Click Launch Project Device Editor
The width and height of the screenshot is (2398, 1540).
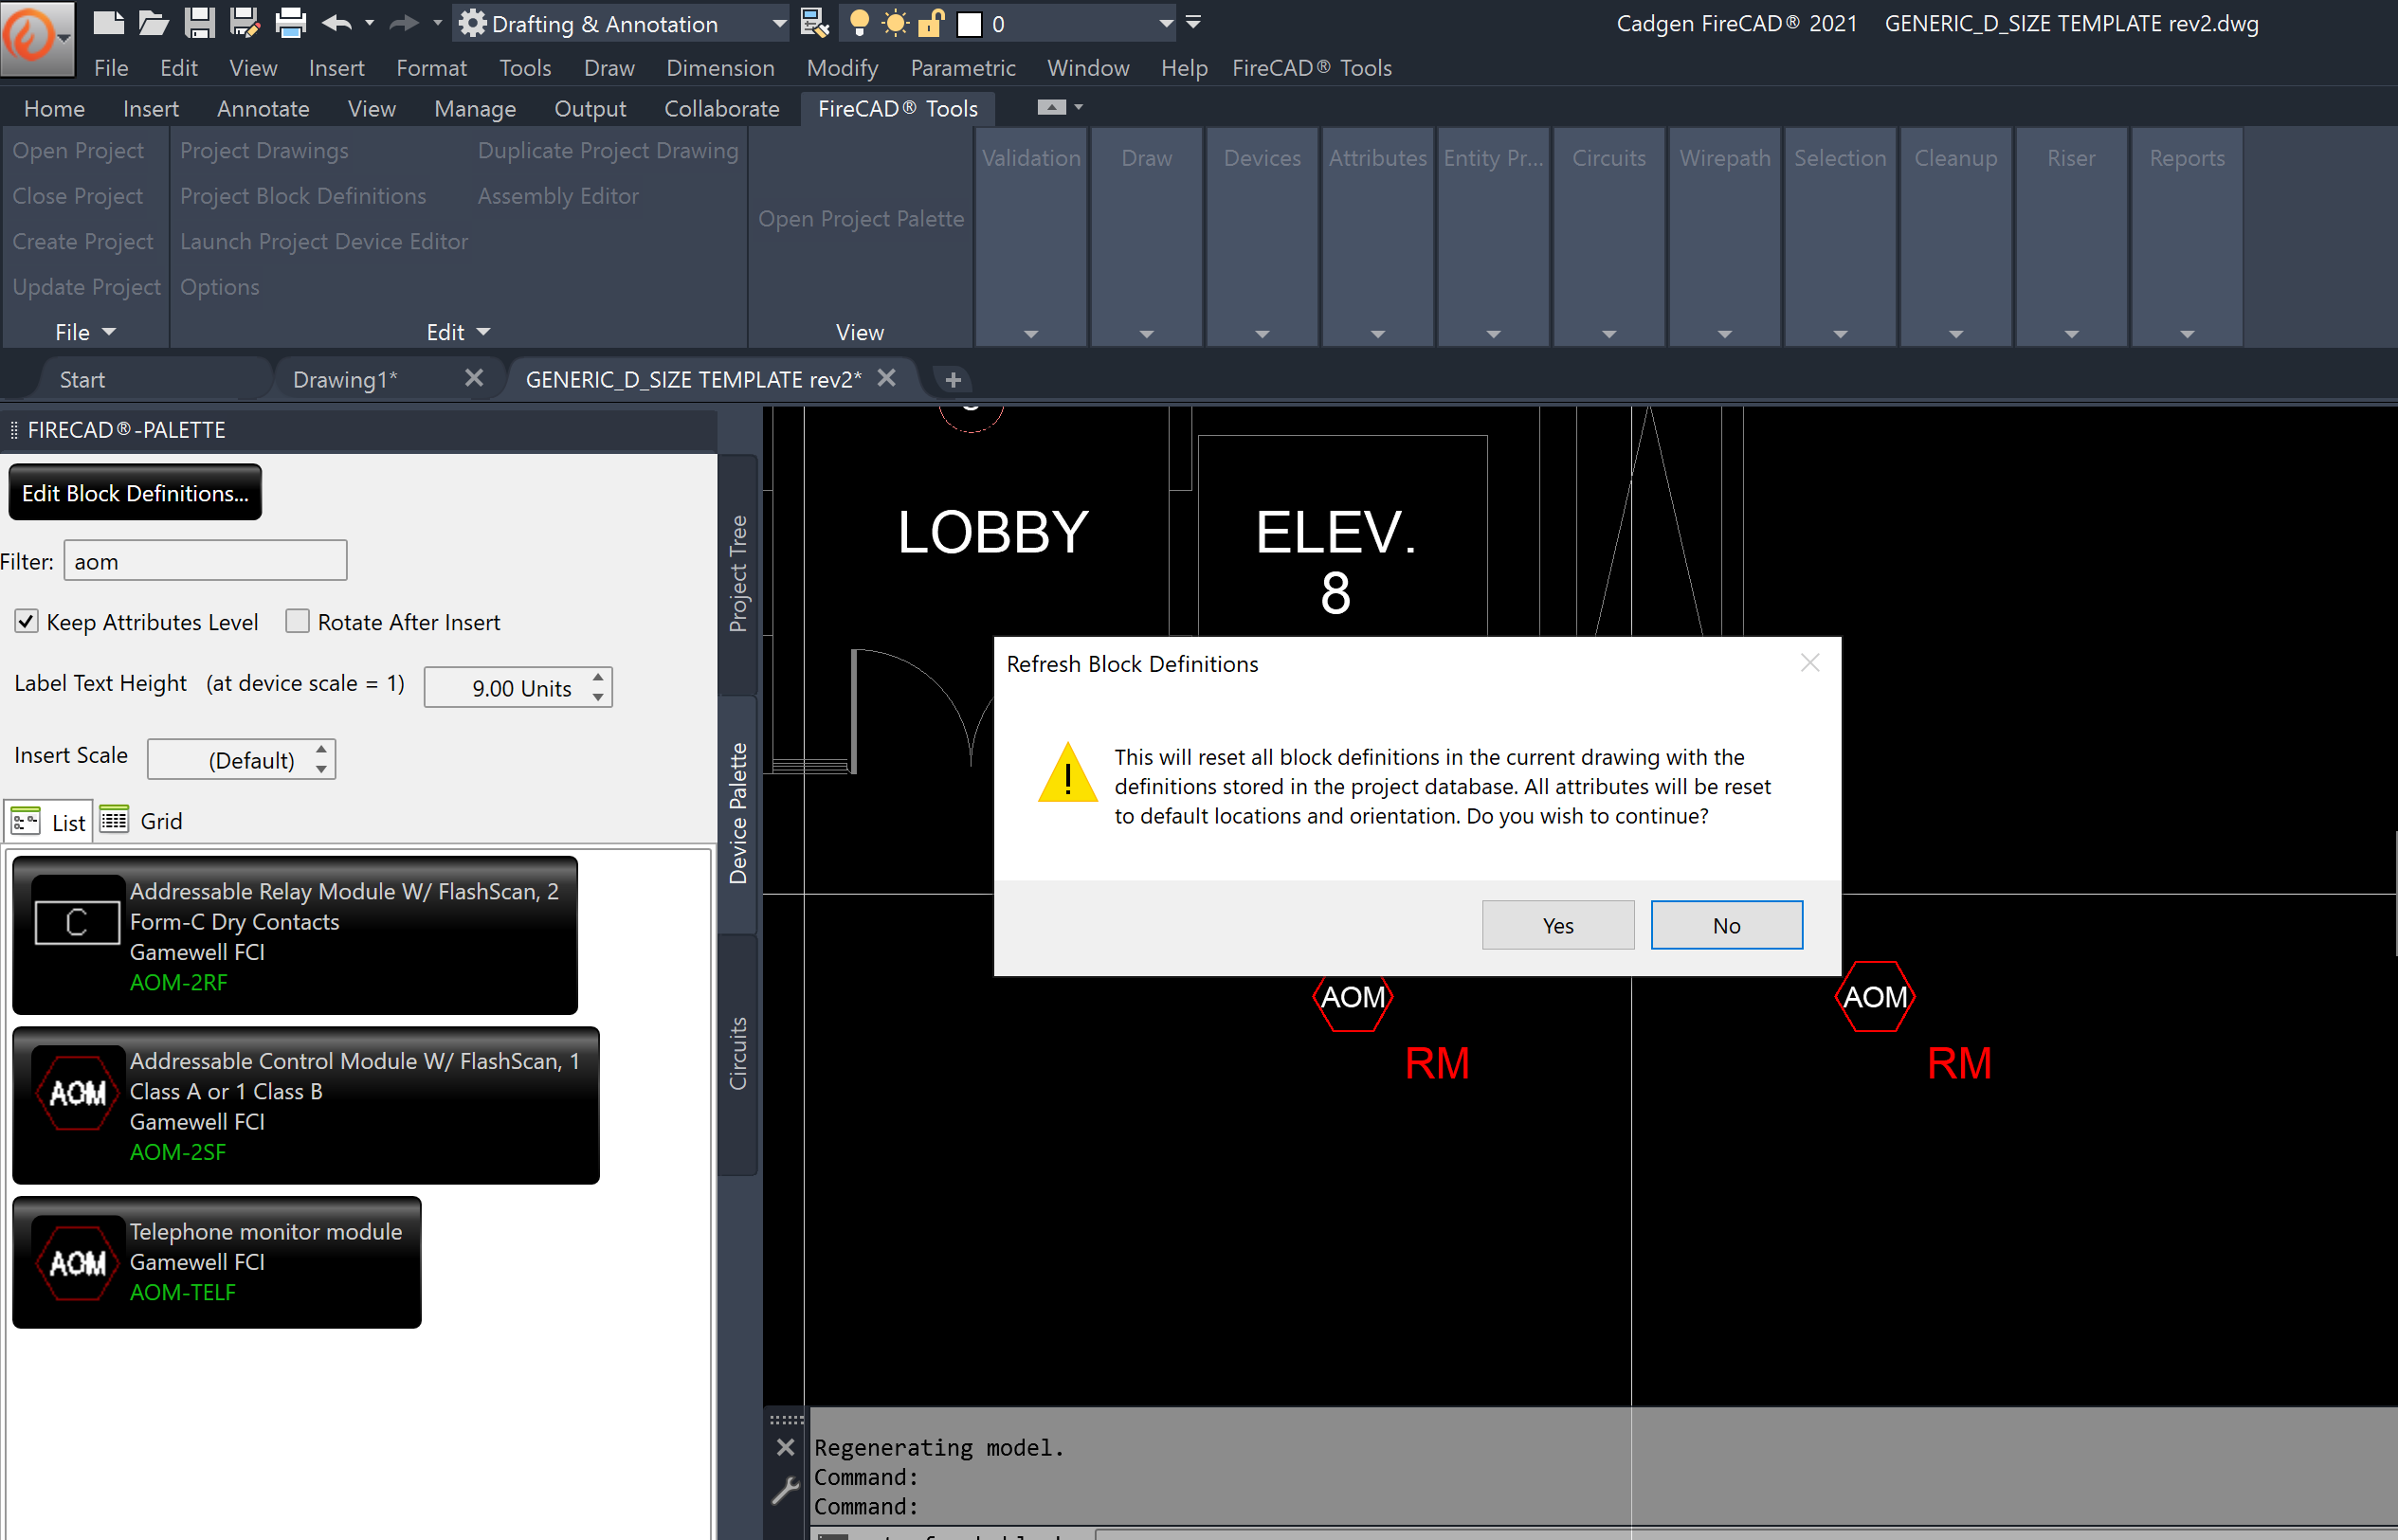[324, 241]
